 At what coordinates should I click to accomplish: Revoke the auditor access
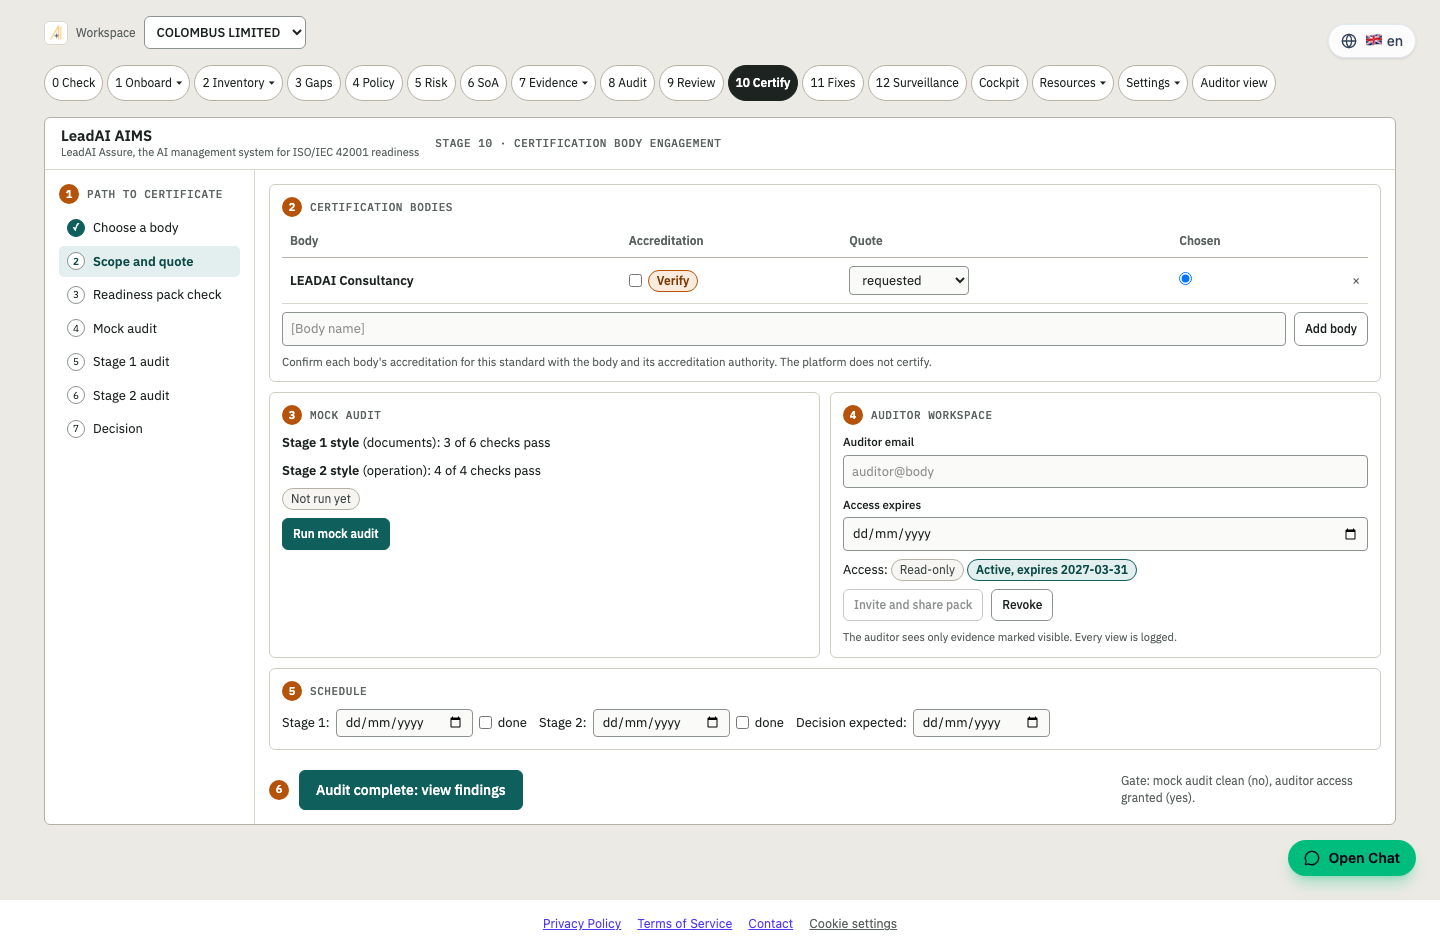coord(1022,605)
